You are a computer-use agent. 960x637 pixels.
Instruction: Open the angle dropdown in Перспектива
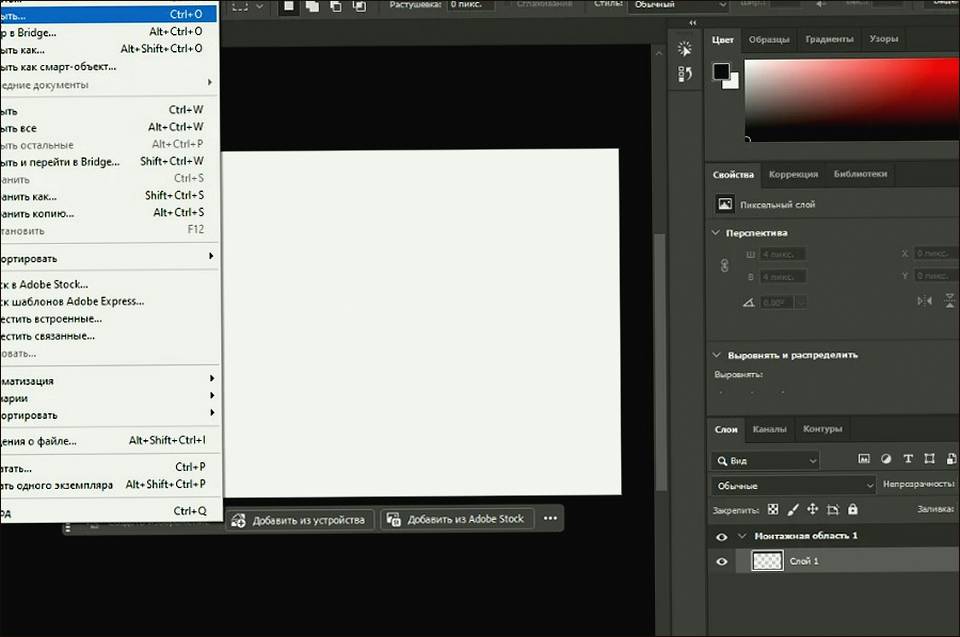pyautogui.click(x=801, y=302)
